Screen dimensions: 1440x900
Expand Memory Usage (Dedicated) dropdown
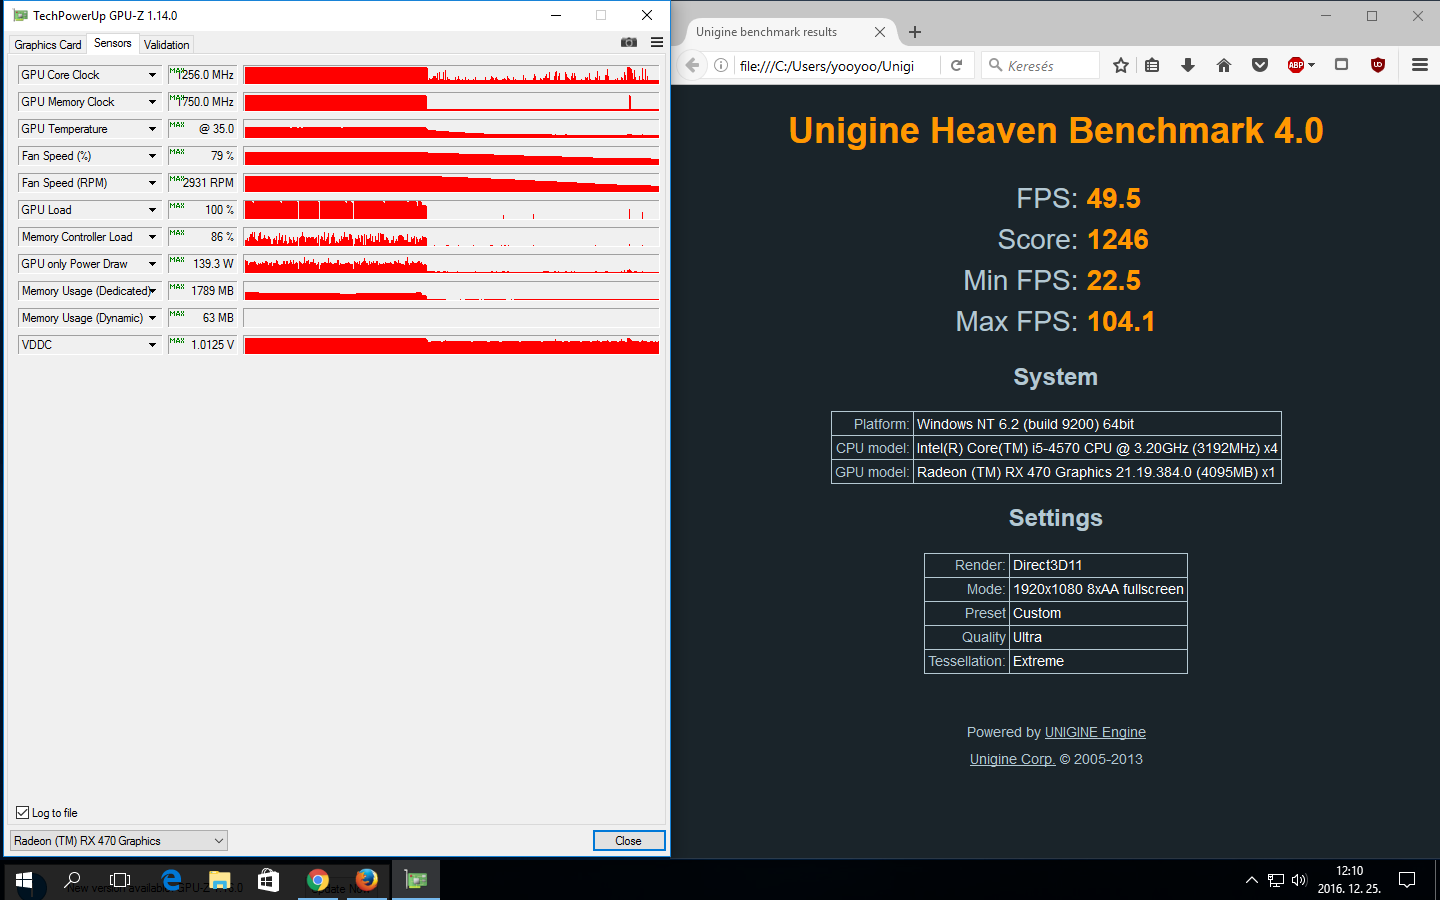coord(152,291)
